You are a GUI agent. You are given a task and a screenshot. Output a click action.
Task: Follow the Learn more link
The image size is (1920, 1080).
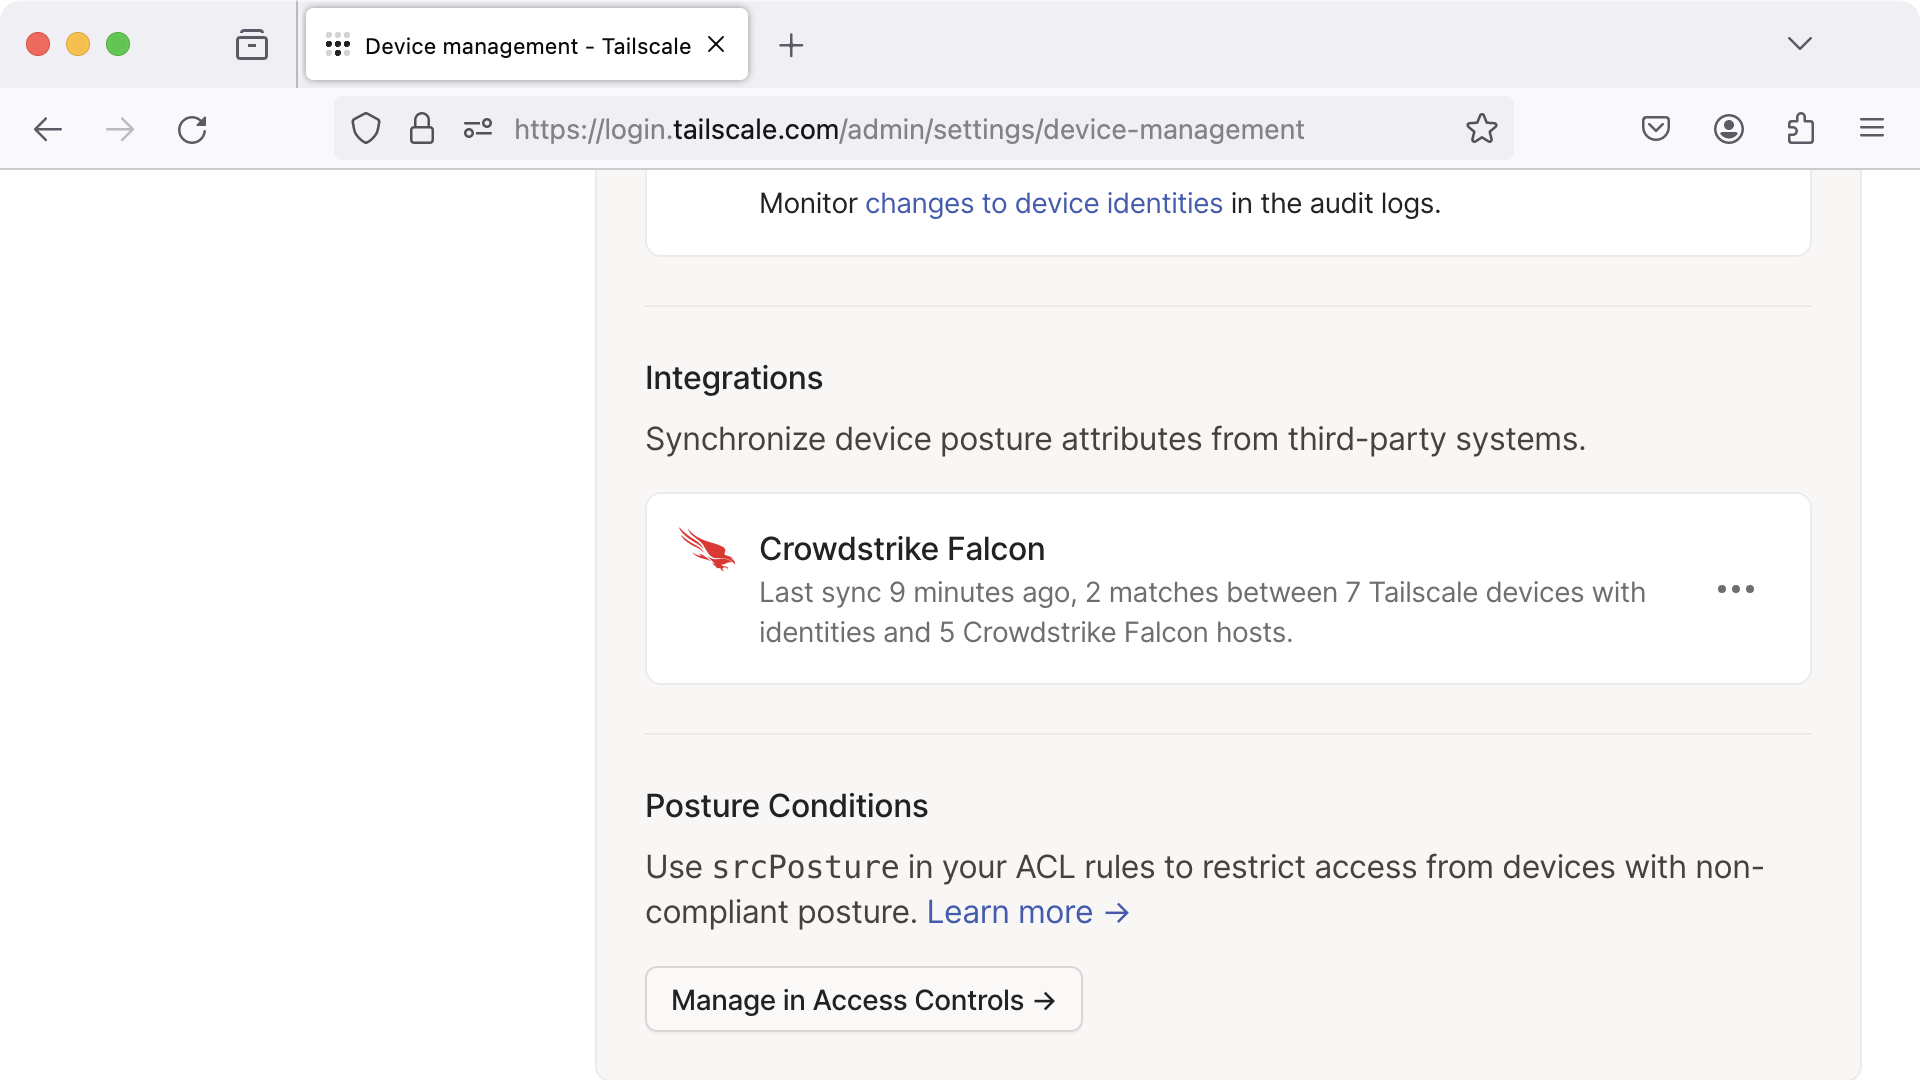coord(1027,913)
